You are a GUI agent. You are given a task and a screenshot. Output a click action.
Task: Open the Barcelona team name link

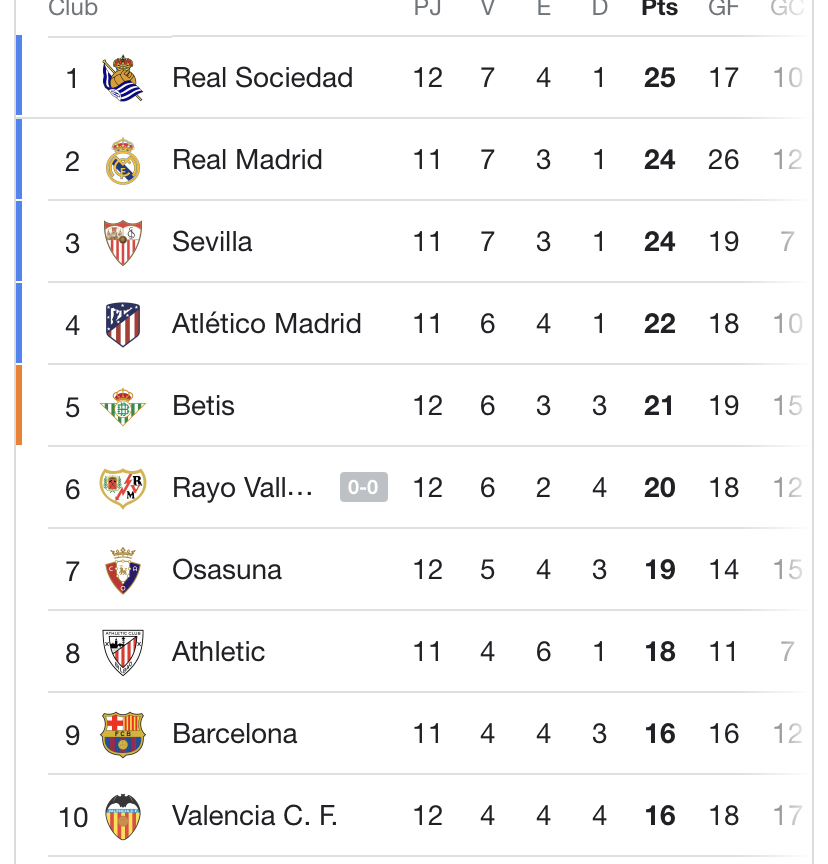click(234, 734)
